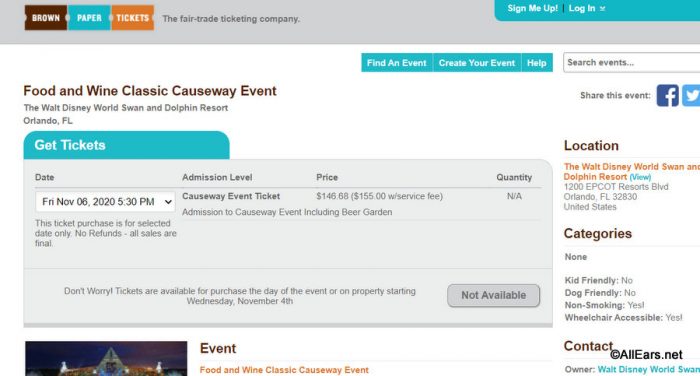The width and height of the screenshot is (700, 376).
Task: Click the Brown Paper Tickets logo
Action: click(x=89, y=18)
